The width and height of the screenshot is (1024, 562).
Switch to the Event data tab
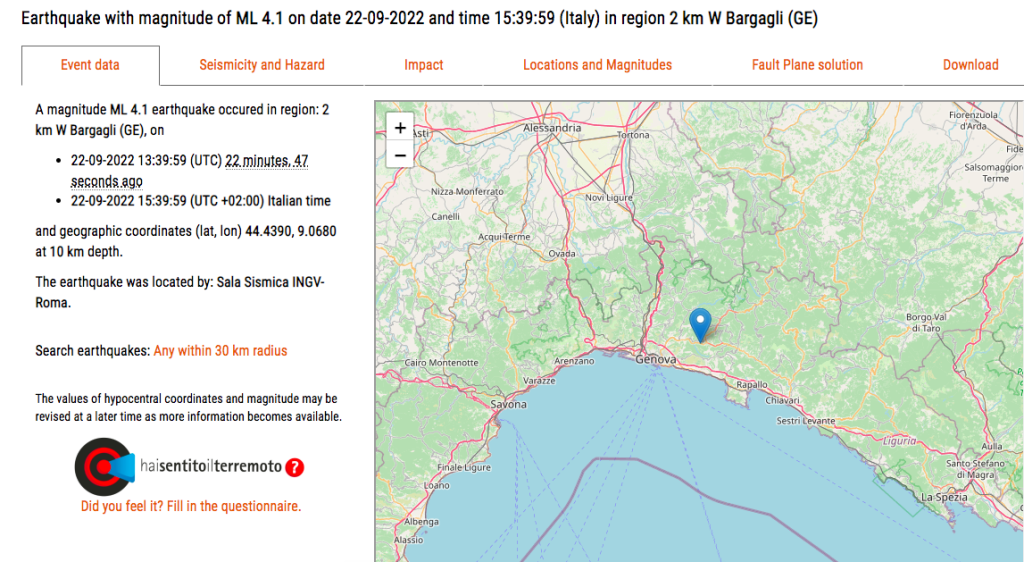(90, 65)
